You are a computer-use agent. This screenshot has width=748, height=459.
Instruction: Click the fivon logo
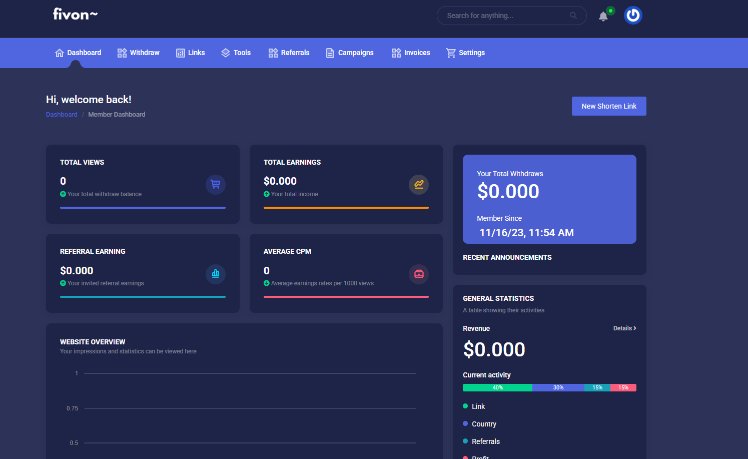[76, 14]
